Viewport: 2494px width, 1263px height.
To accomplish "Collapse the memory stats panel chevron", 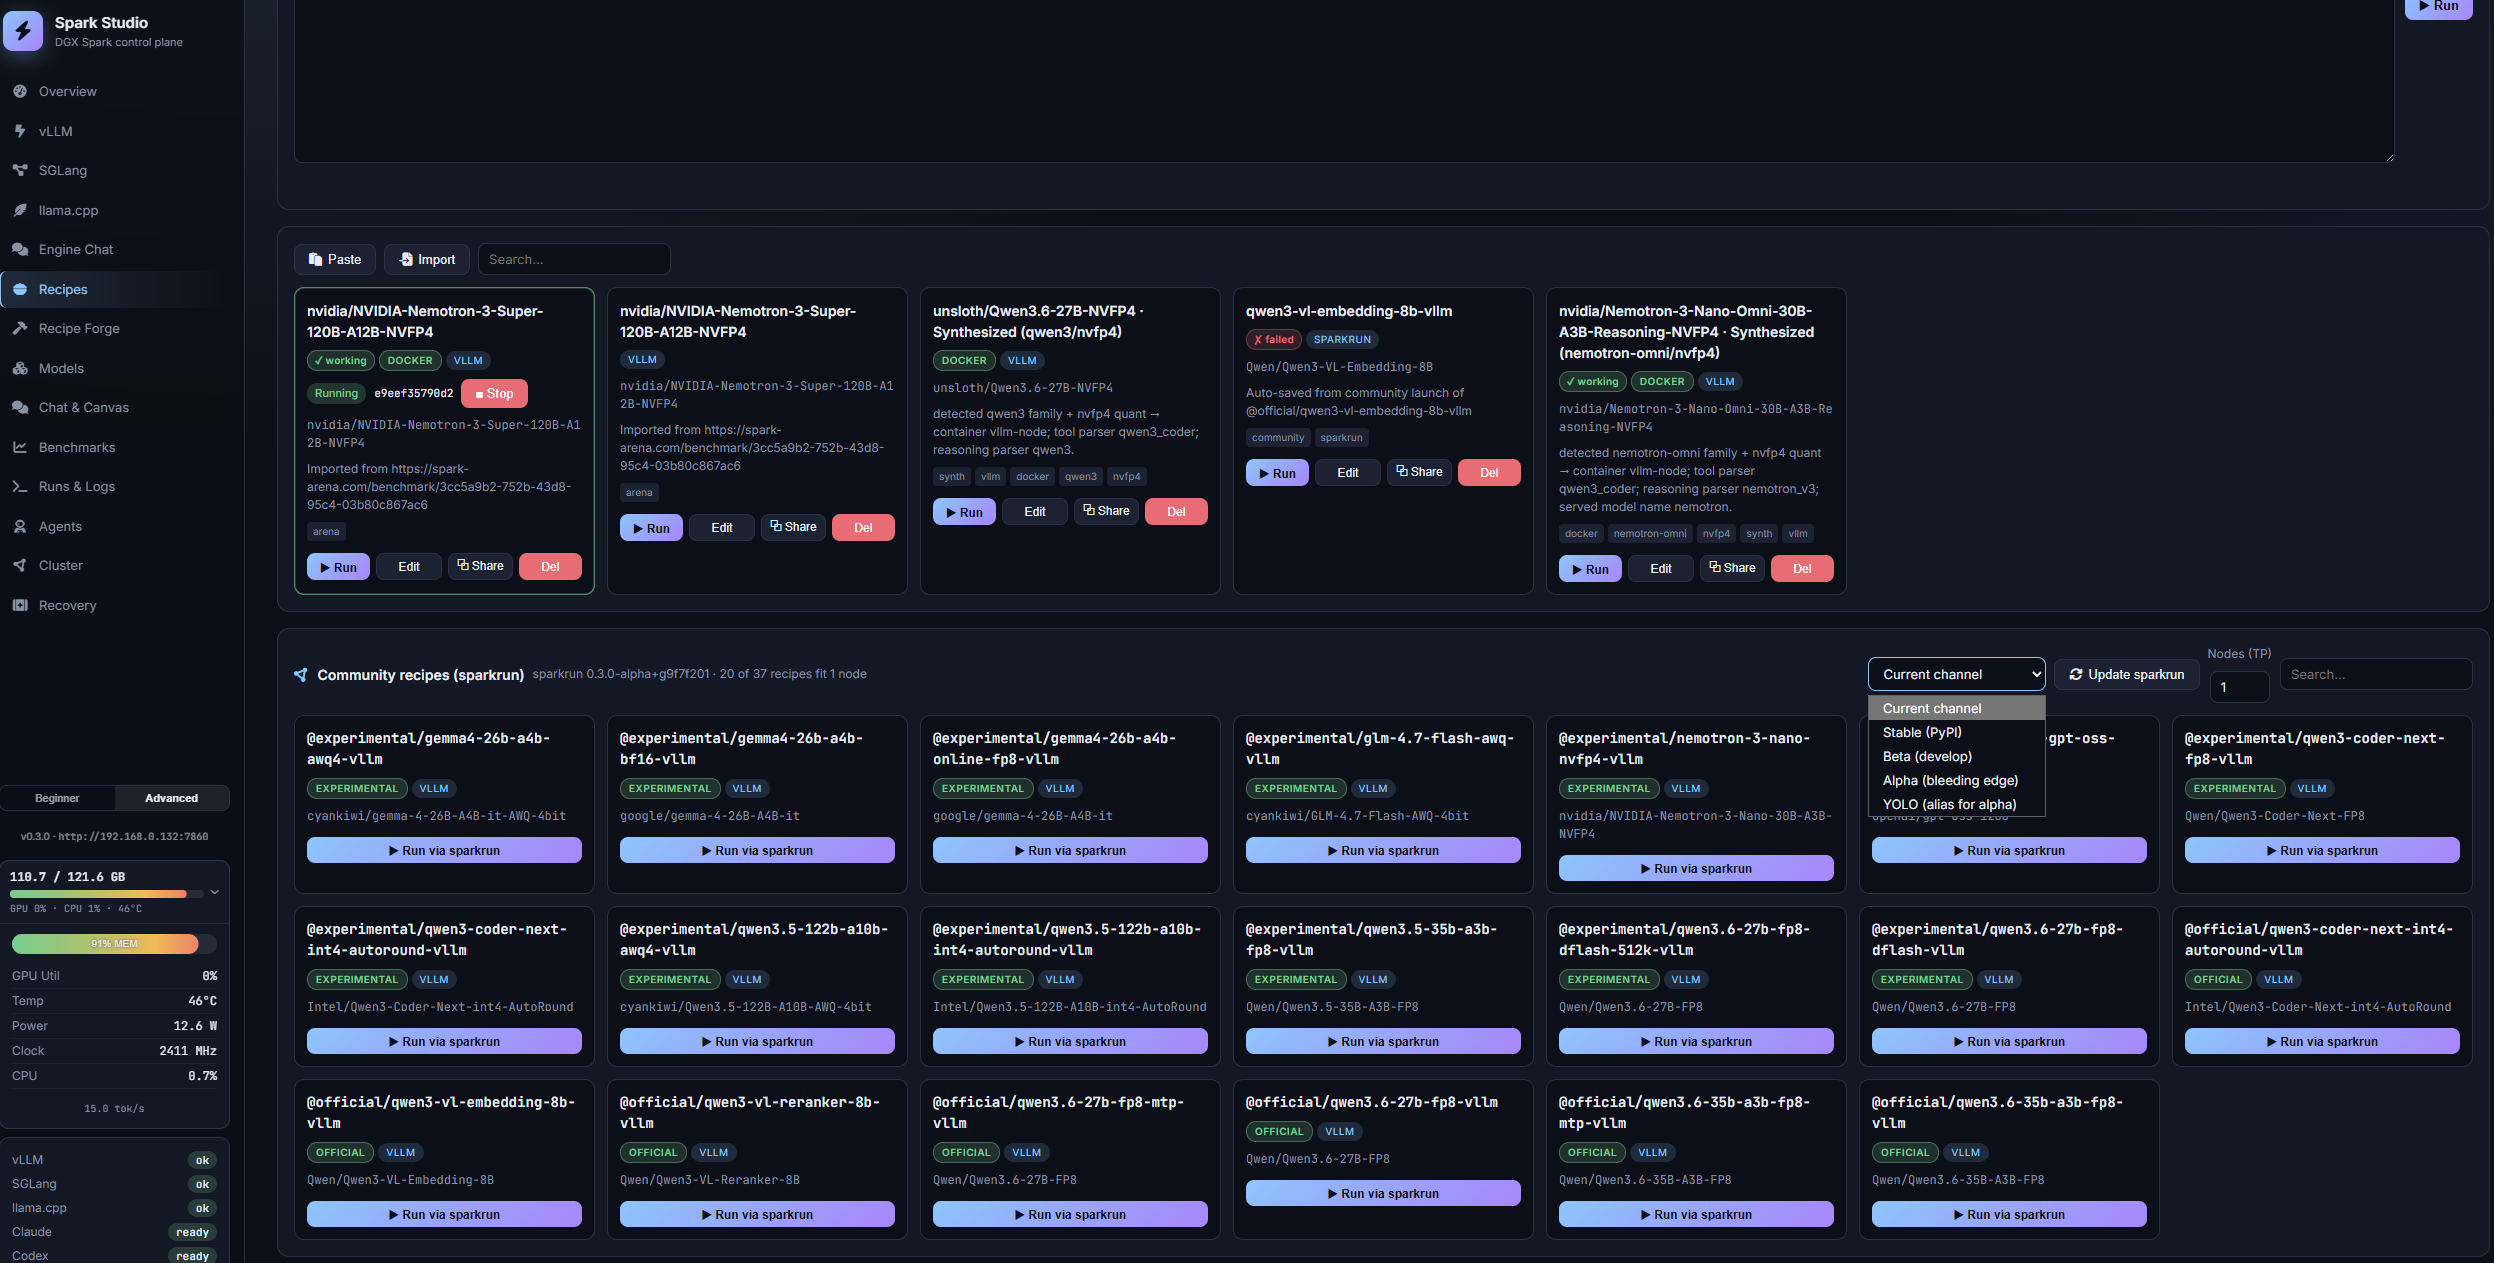I will 214,892.
